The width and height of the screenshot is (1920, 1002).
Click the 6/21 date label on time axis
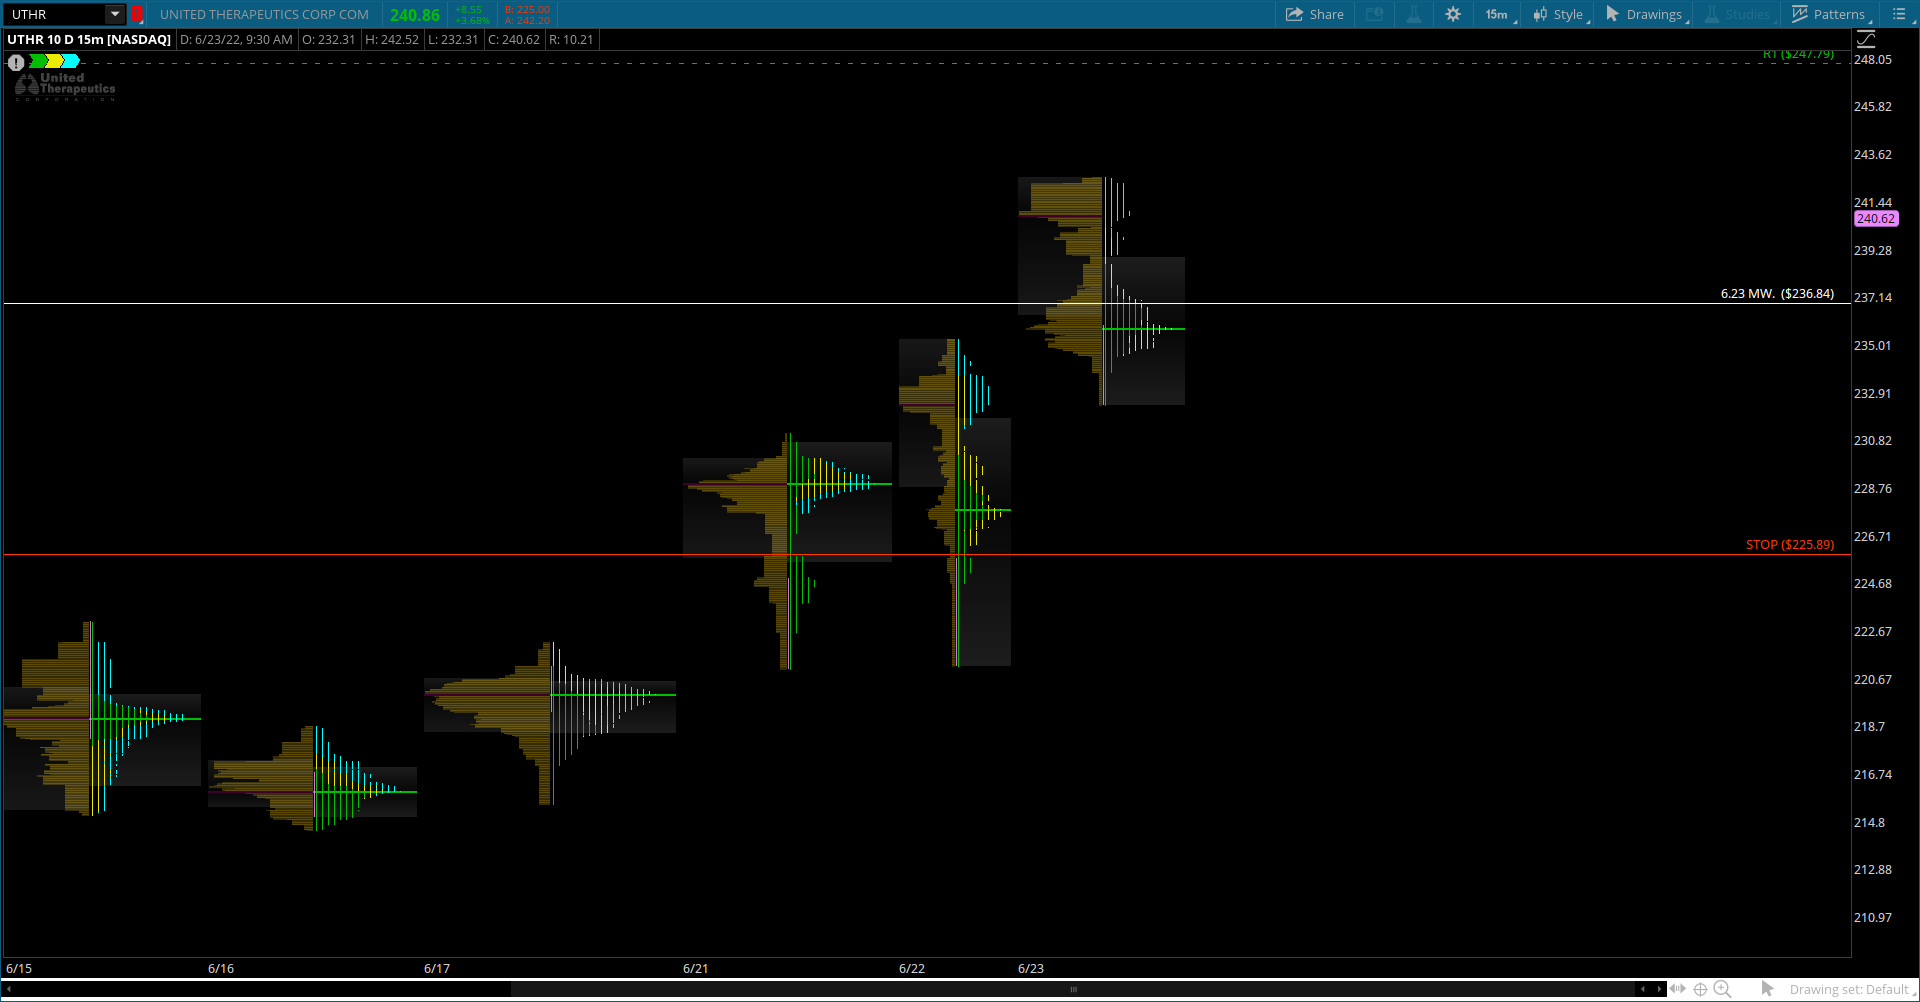pos(695,968)
